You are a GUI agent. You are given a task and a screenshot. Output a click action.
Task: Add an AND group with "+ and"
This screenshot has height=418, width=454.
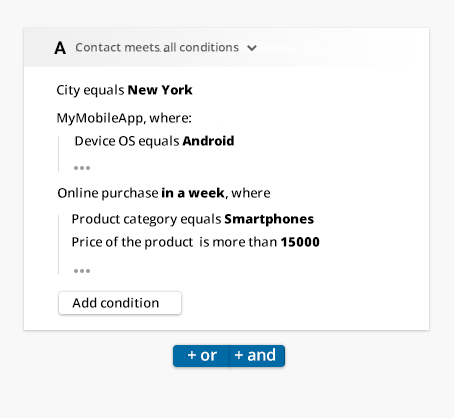[257, 356]
